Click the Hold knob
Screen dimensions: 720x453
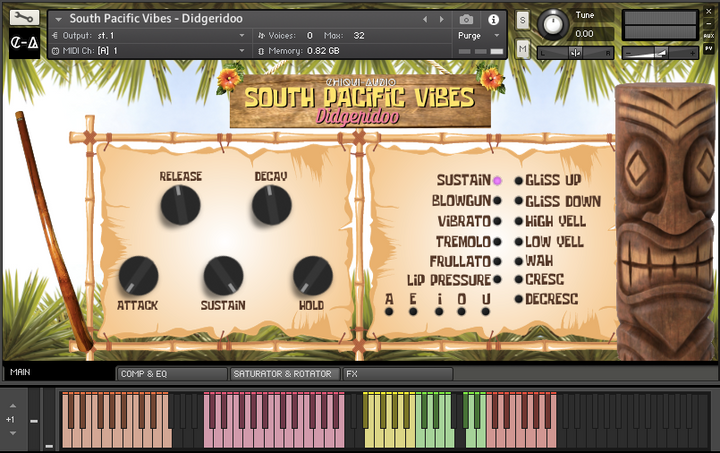pyautogui.click(x=313, y=275)
